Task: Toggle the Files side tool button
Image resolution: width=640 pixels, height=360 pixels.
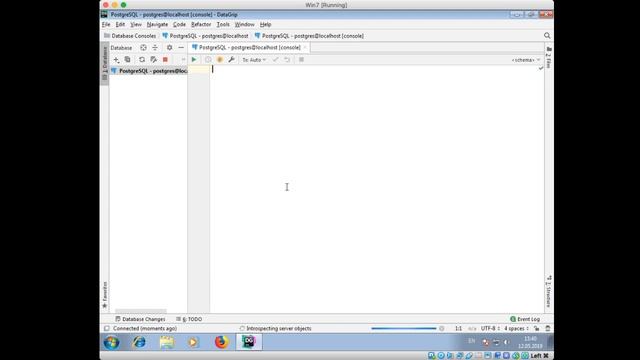Action: [x=549, y=57]
